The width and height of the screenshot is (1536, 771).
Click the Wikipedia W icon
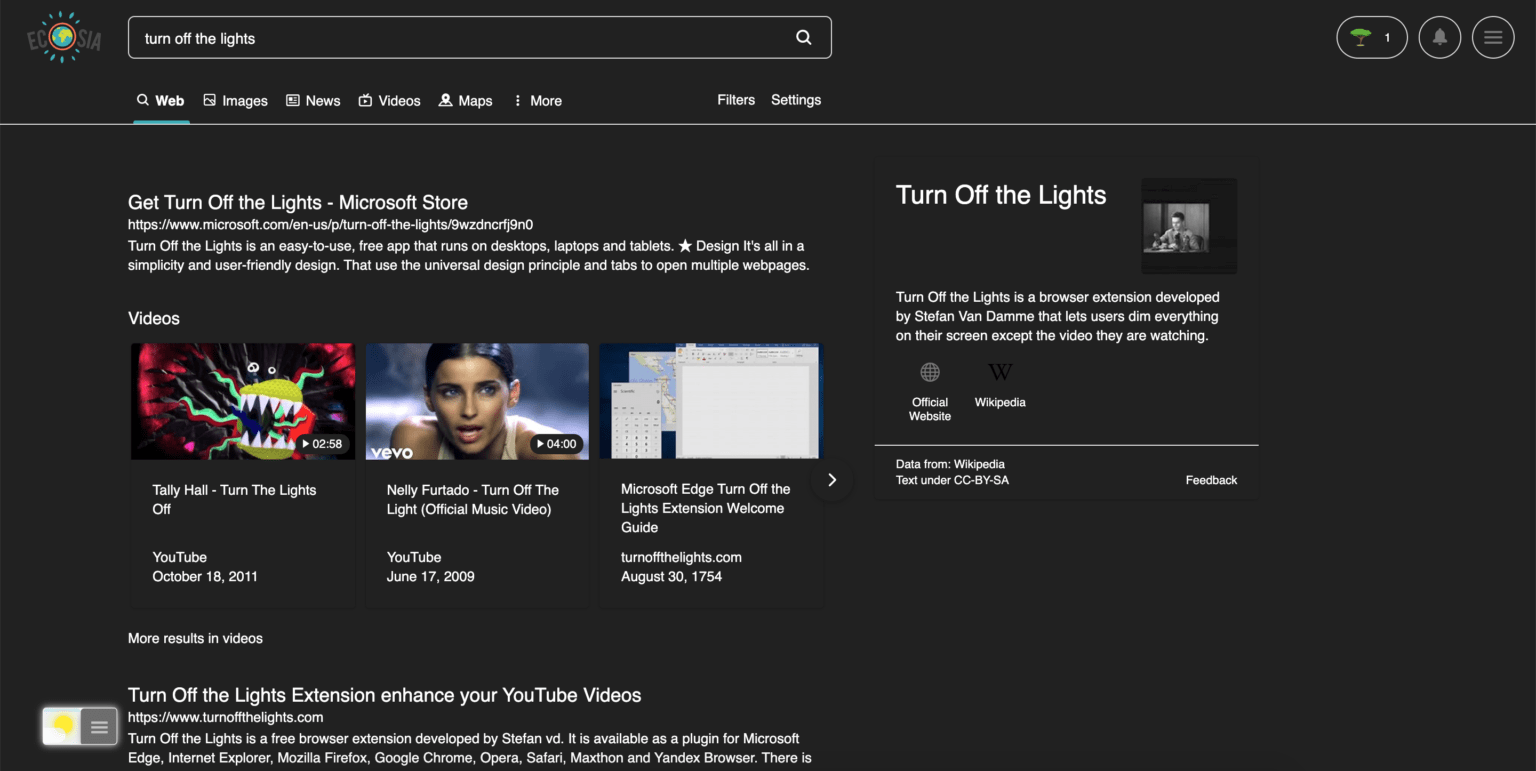click(x=1000, y=372)
